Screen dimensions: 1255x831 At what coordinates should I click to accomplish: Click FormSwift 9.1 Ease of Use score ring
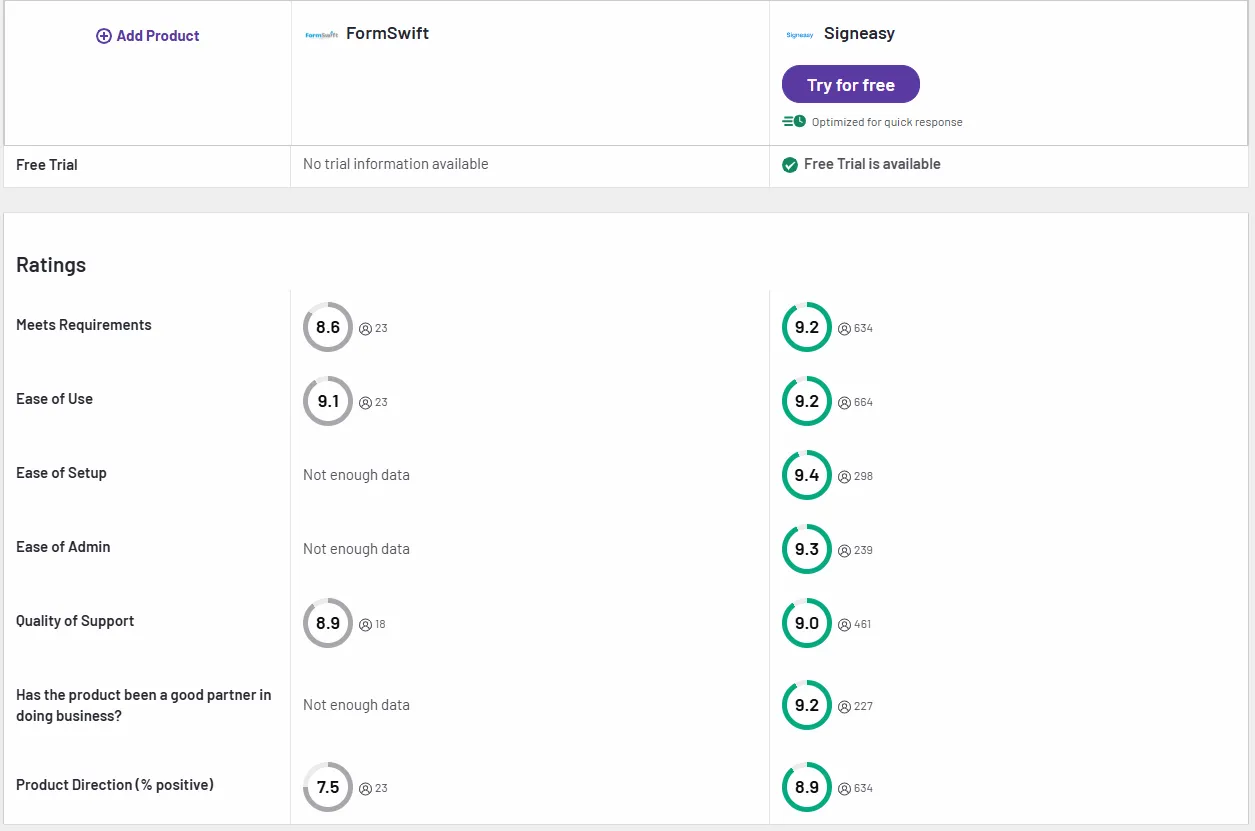click(x=328, y=401)
